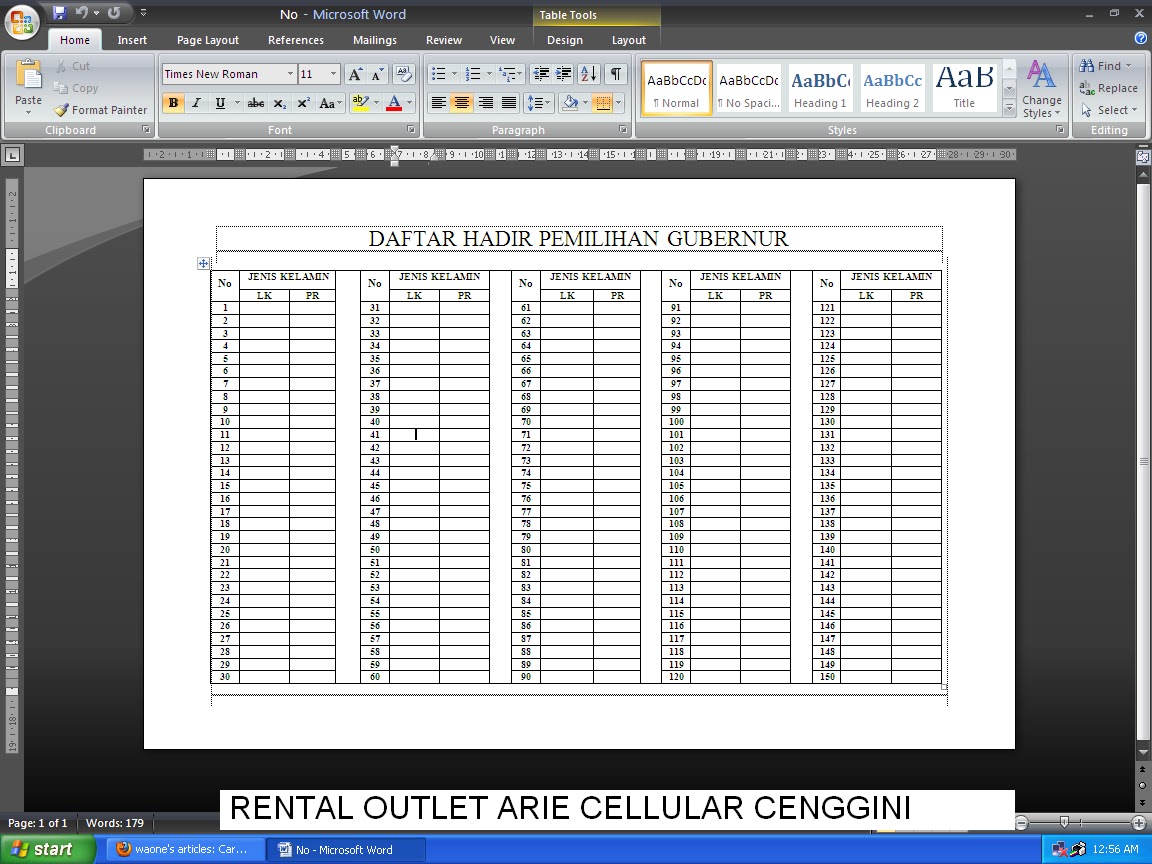This screenshot has width=1152, height=864.
Task: Click the zoom slider handle
Action: coord(1064,822)
